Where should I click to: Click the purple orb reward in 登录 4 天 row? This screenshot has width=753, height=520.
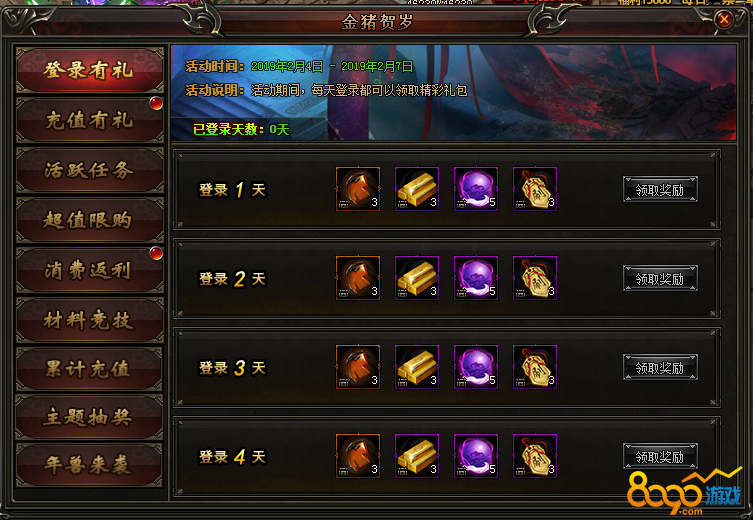pyautogui.click(x=476, y=456)
